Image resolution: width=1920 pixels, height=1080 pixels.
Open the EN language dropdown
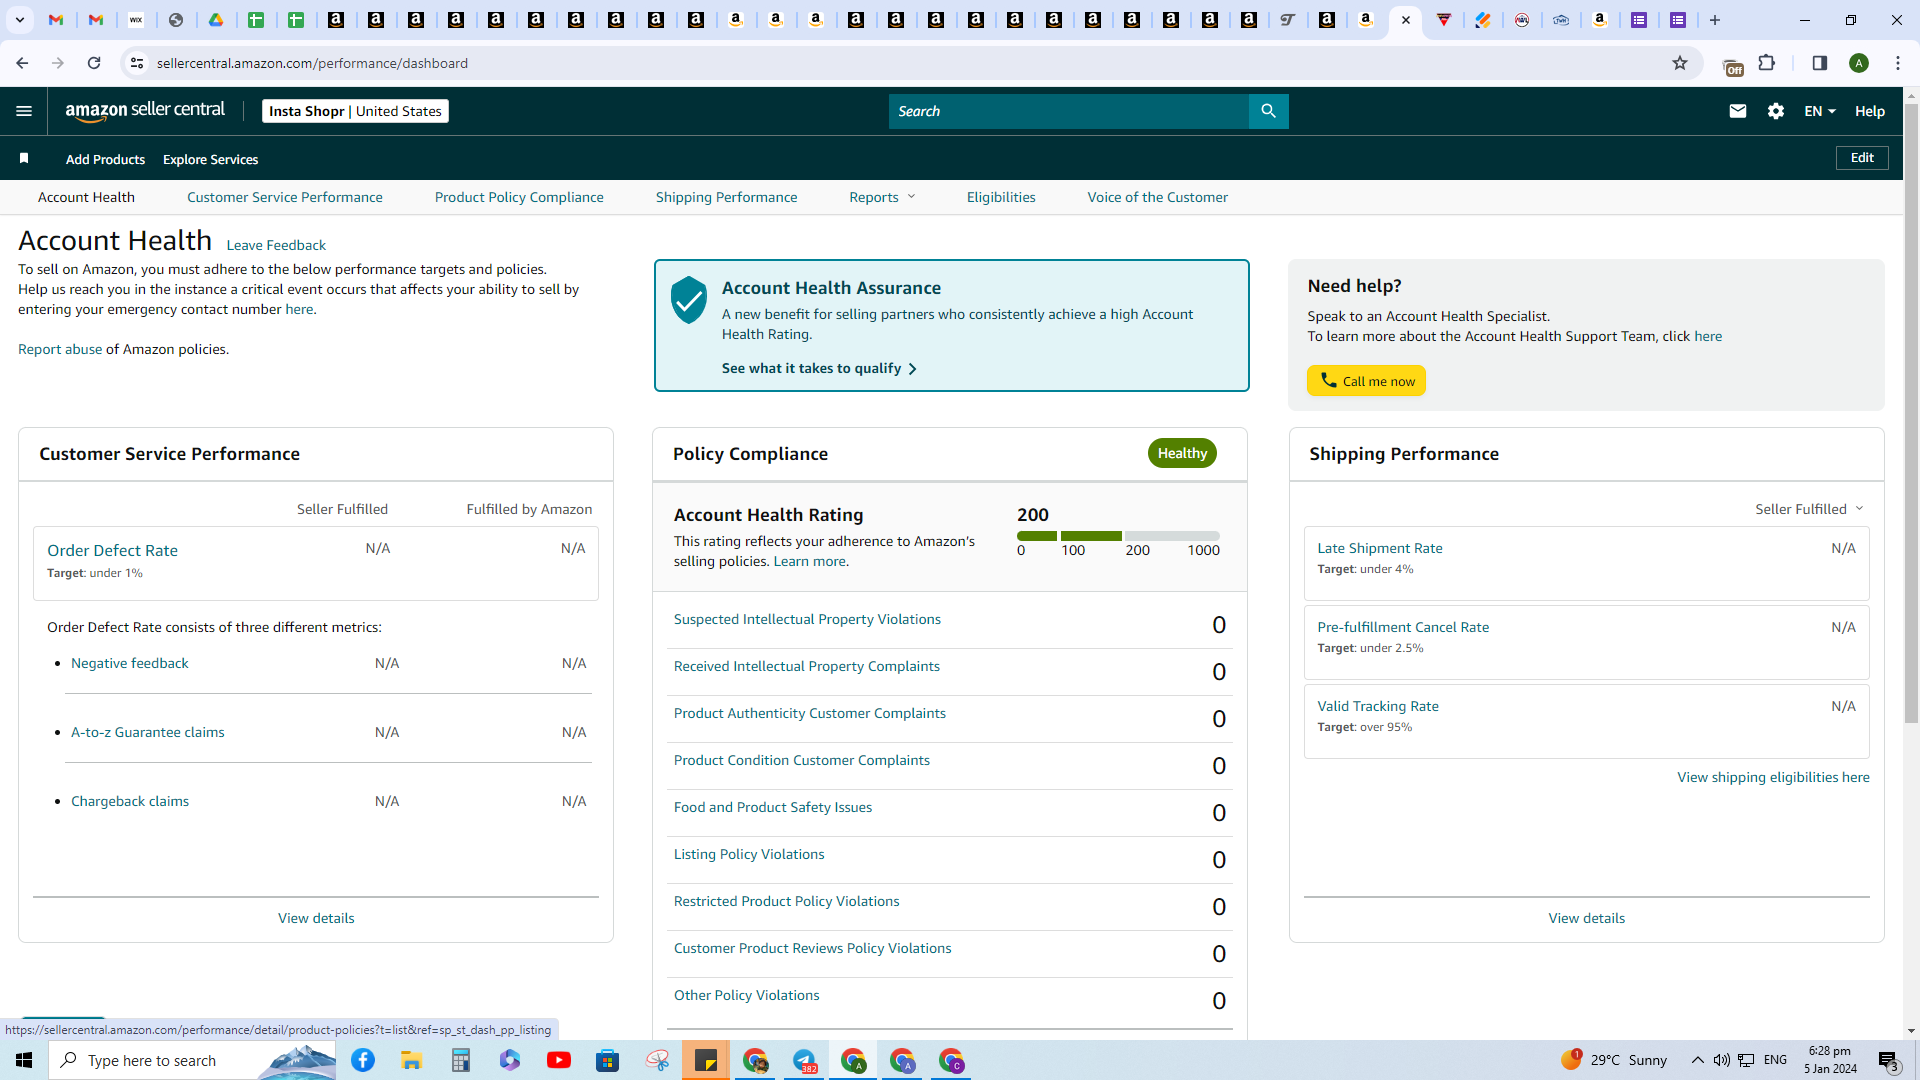tap(1820, 111)
